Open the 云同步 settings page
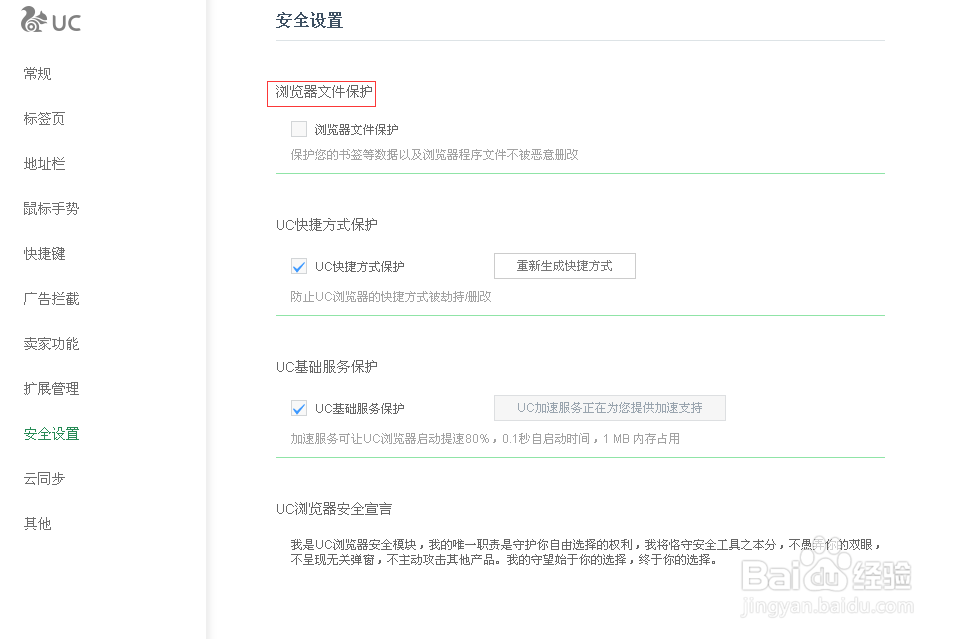 pos(44,478)
